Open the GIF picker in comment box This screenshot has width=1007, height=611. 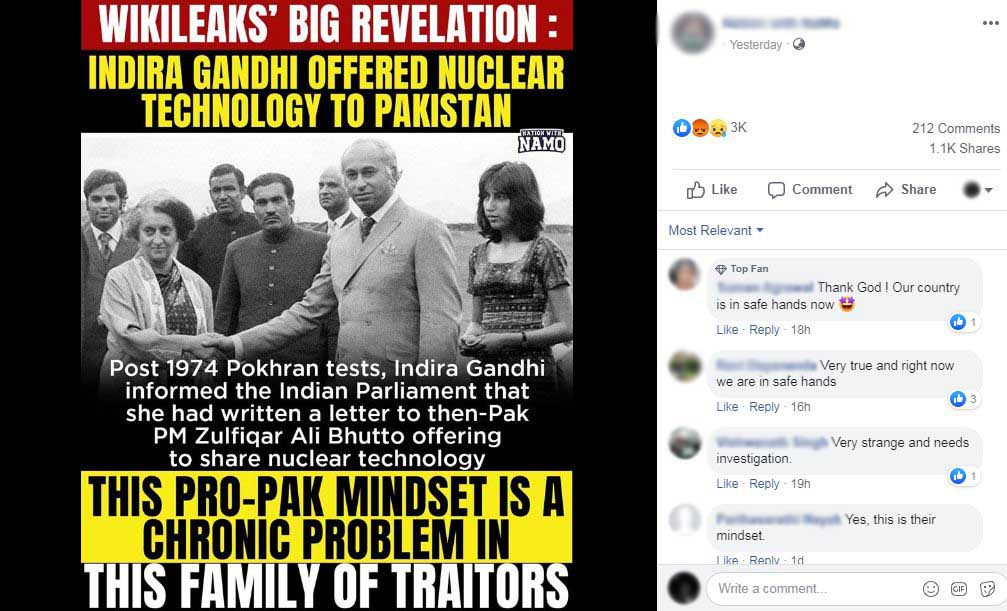959,589
